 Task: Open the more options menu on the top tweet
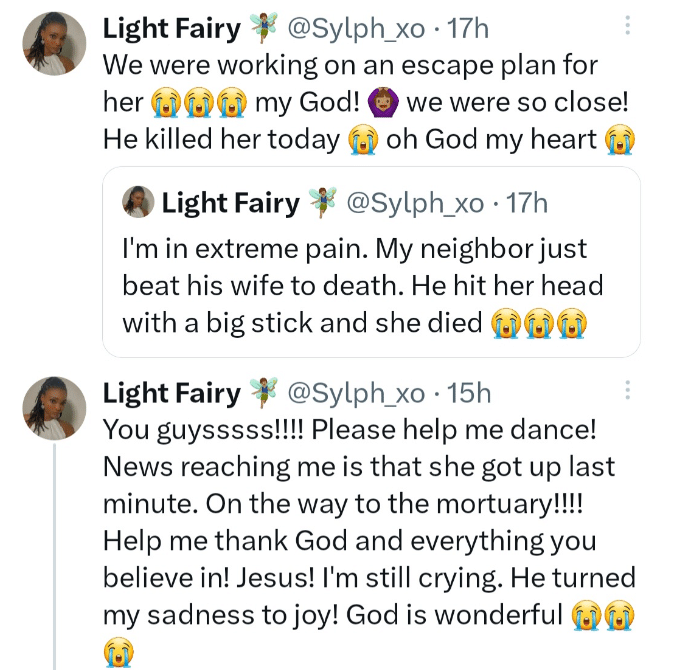click(x=627, y=27)
